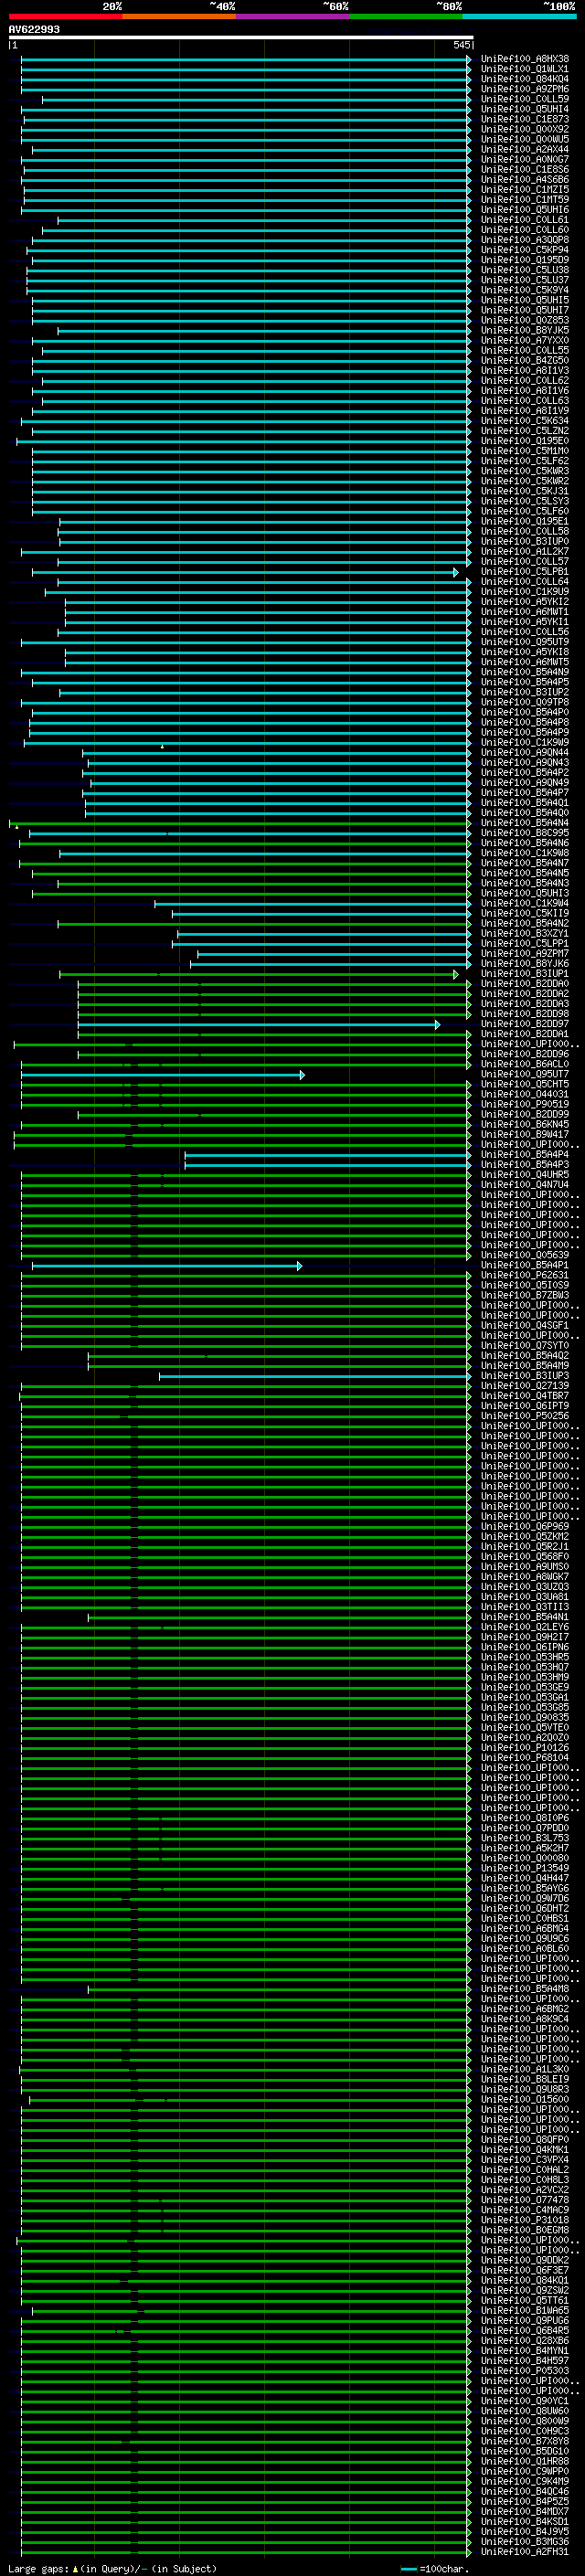Select the UniRef100_A8I1V3 label

point(524,371)
